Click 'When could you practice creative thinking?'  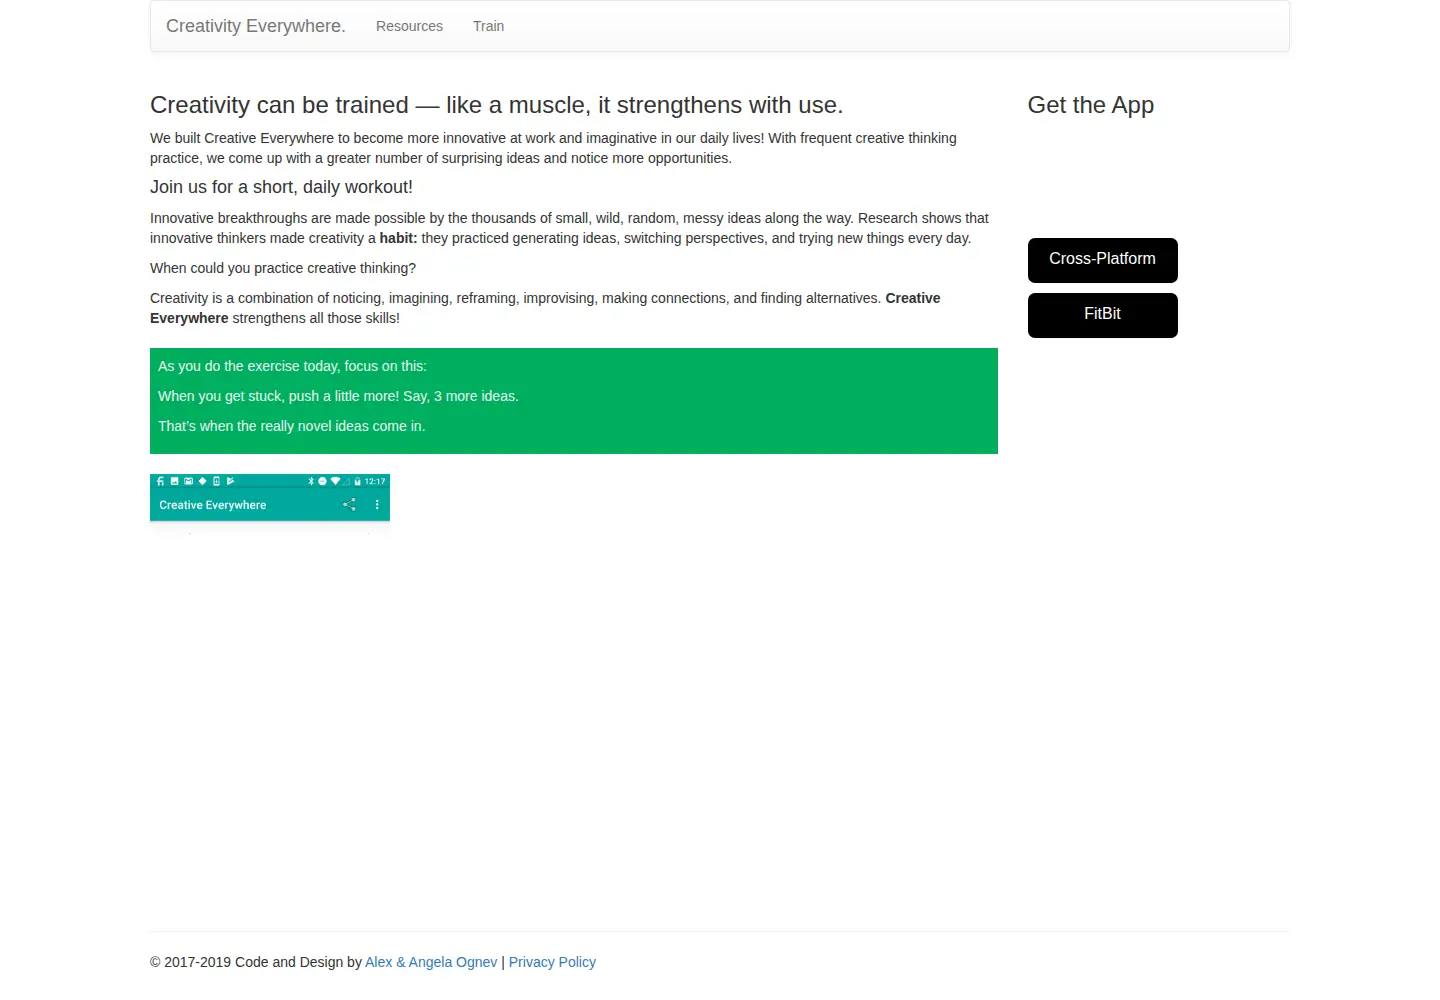[x=283, y=268]
